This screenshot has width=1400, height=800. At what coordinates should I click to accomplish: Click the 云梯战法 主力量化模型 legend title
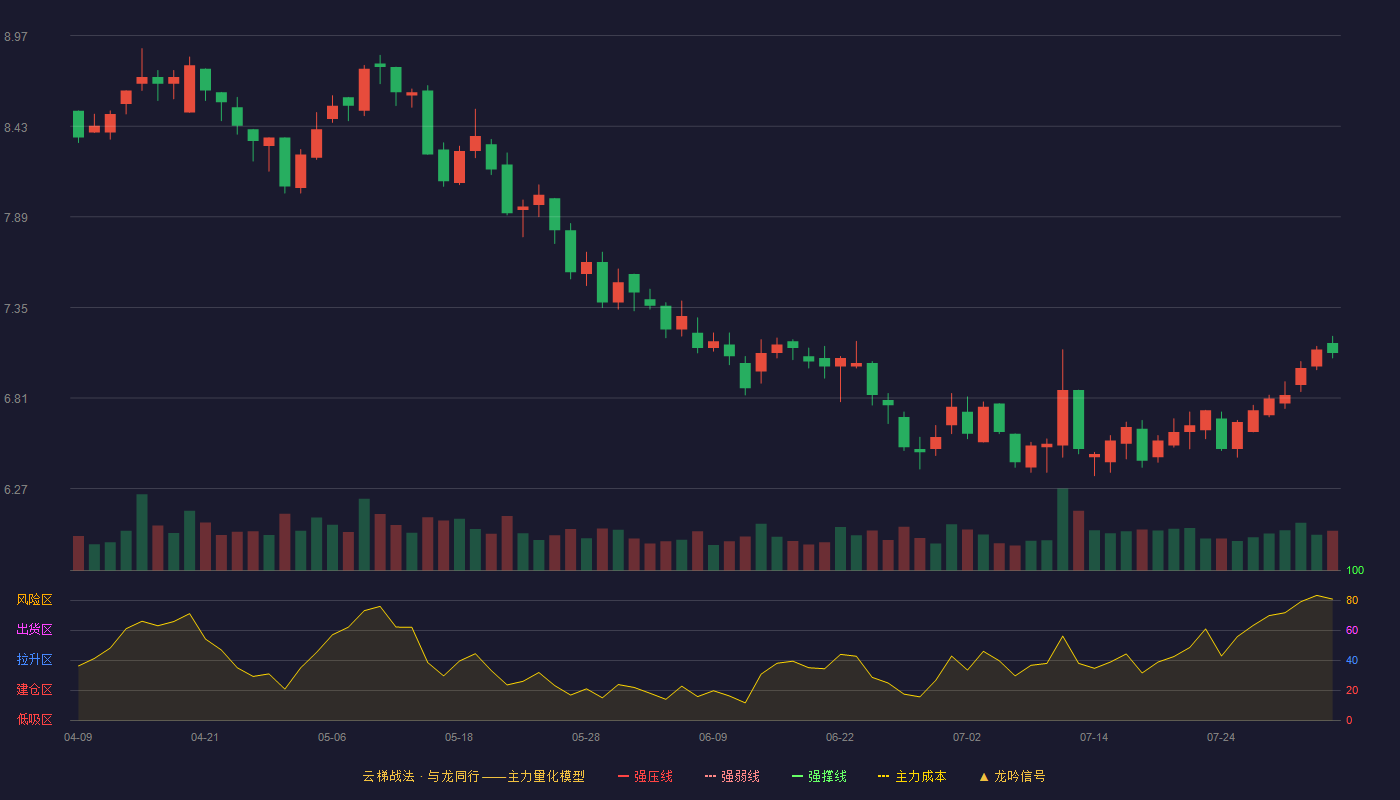pos(473,776)
